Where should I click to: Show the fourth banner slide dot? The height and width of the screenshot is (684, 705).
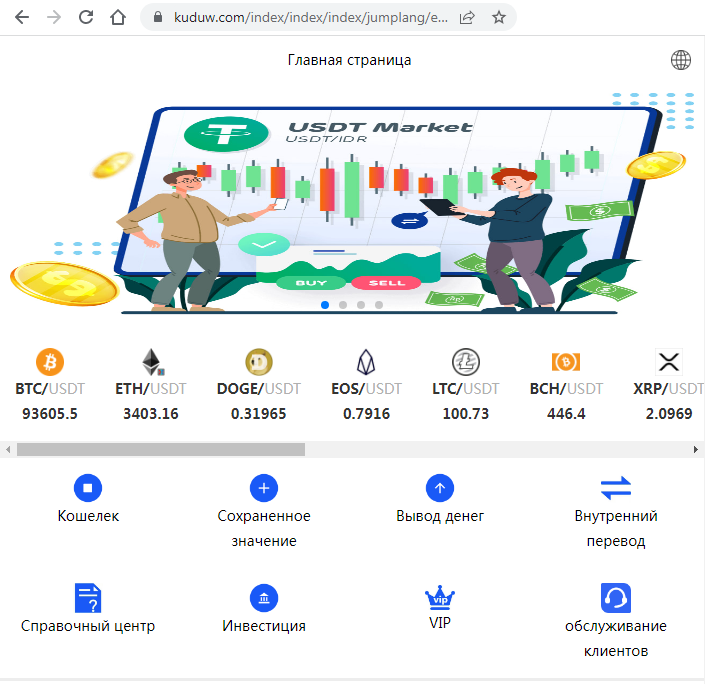tap(379, 305)
